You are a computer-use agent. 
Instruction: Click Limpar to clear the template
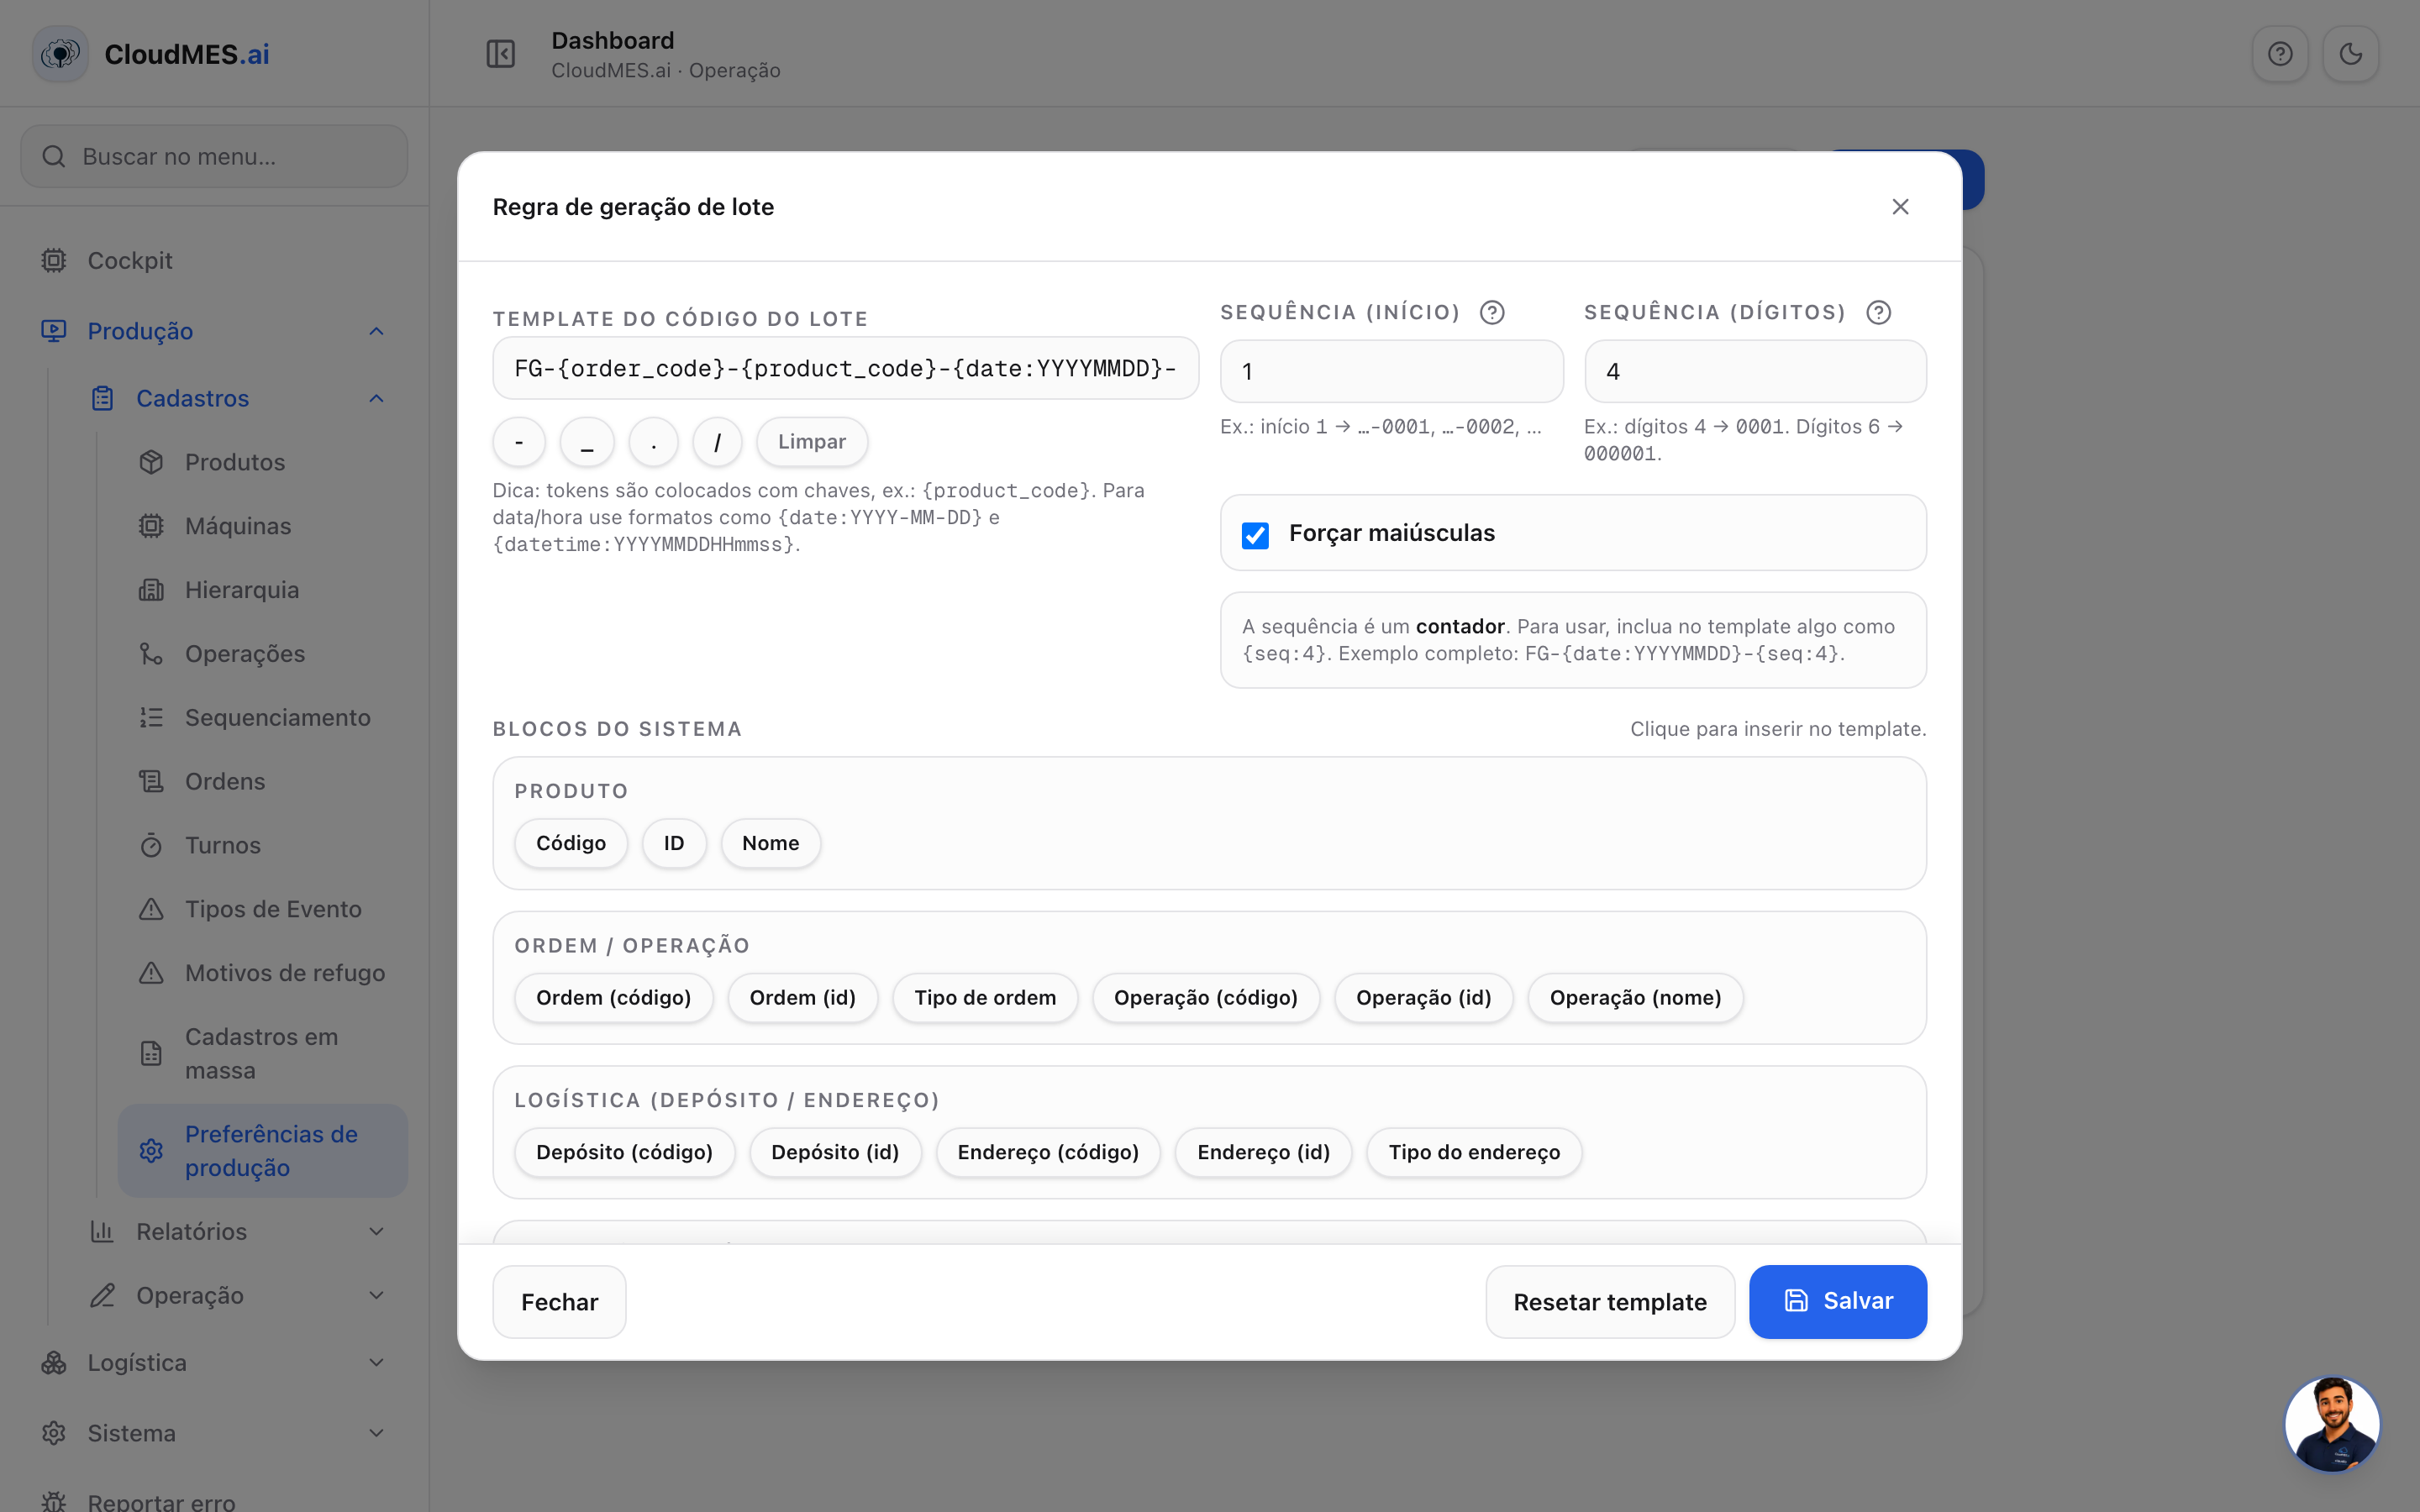point(812,442)
